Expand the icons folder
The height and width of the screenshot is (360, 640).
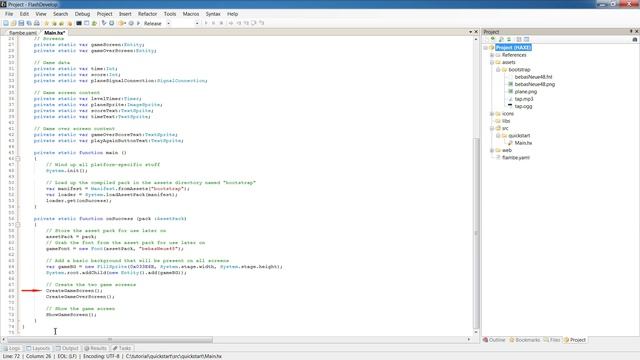492,113
